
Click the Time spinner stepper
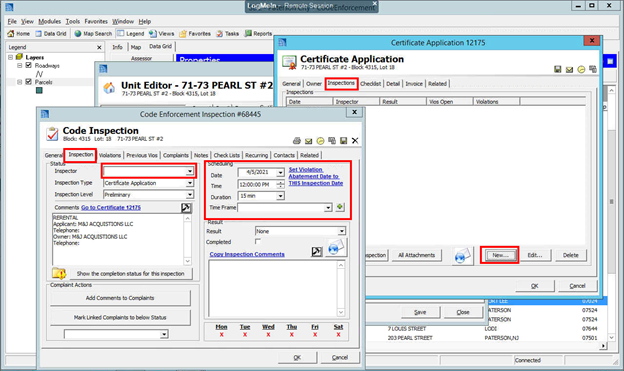(x=280, y=184)
